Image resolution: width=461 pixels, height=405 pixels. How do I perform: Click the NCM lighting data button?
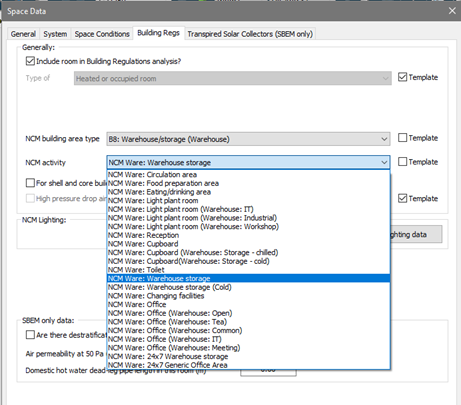(416, 234)
